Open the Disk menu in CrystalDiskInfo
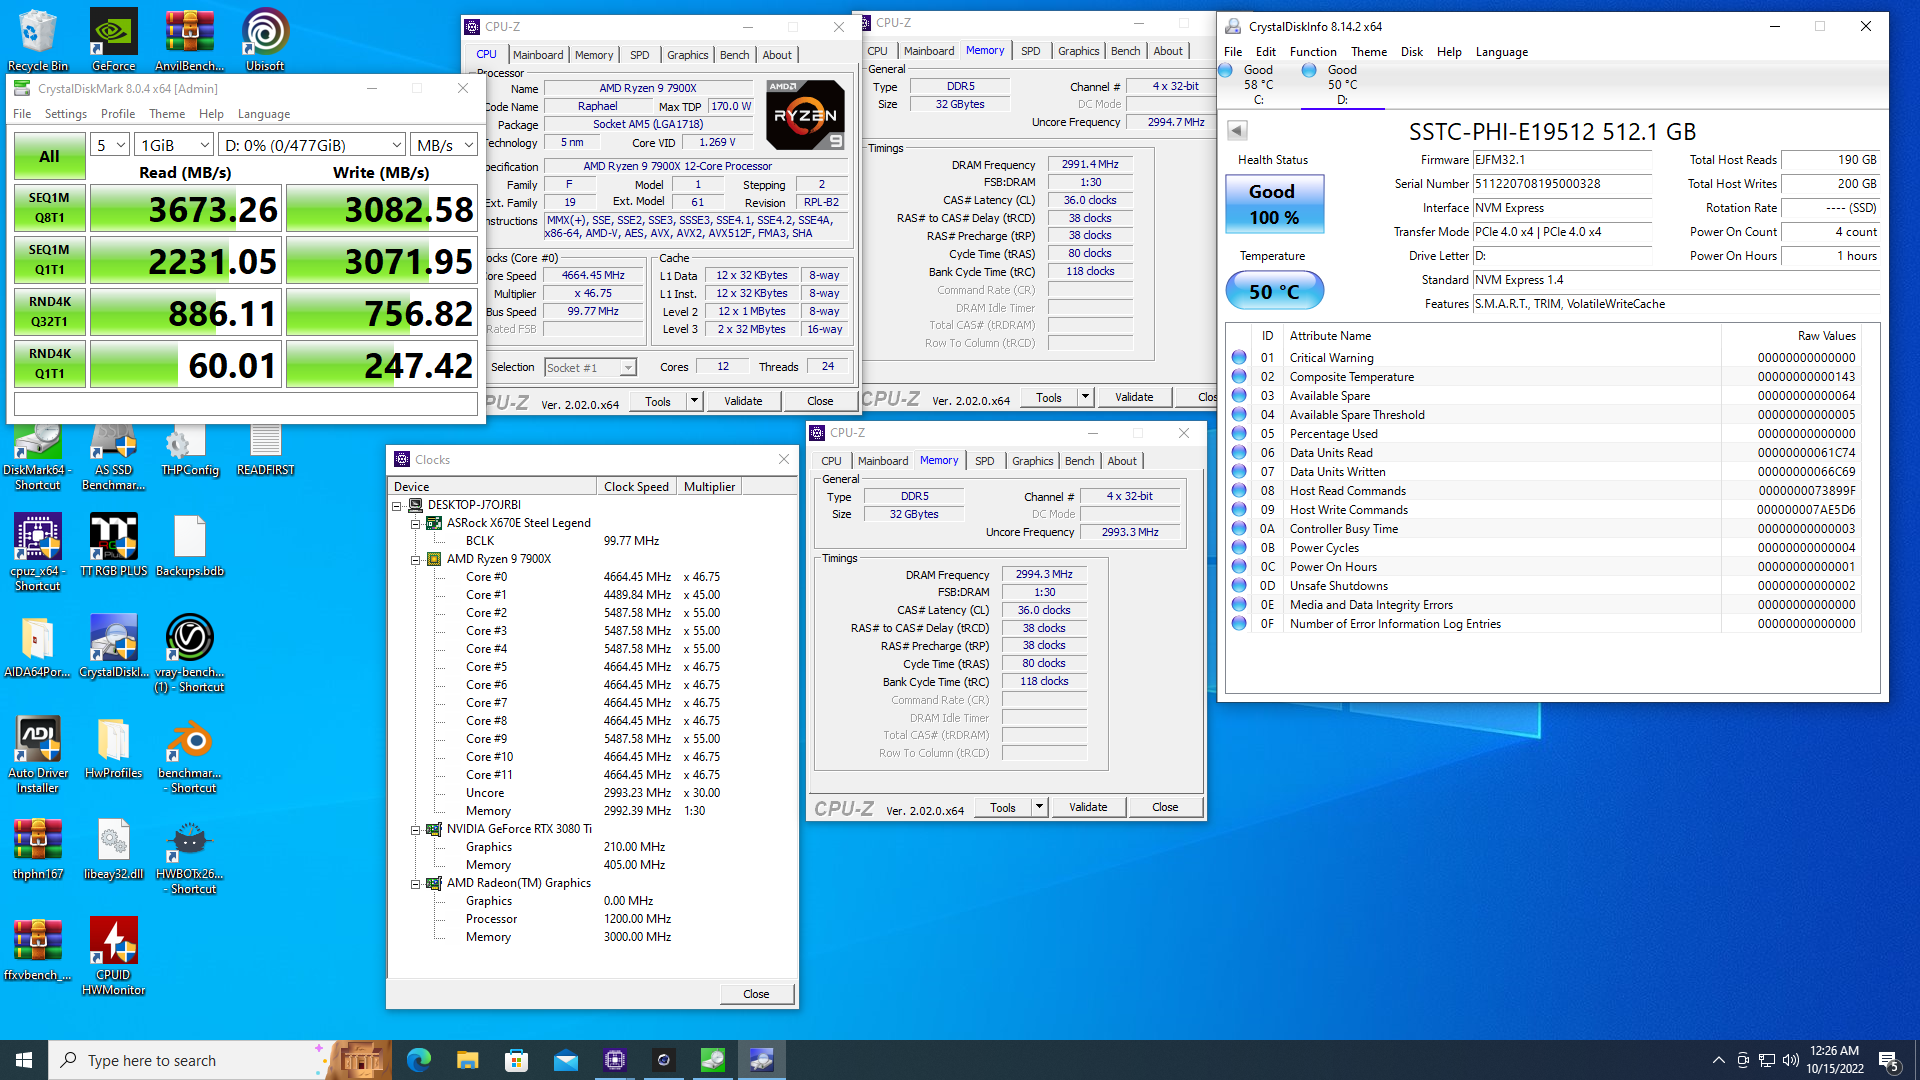Screen dimensions: 1920x1080 (x=1411, y=52)
